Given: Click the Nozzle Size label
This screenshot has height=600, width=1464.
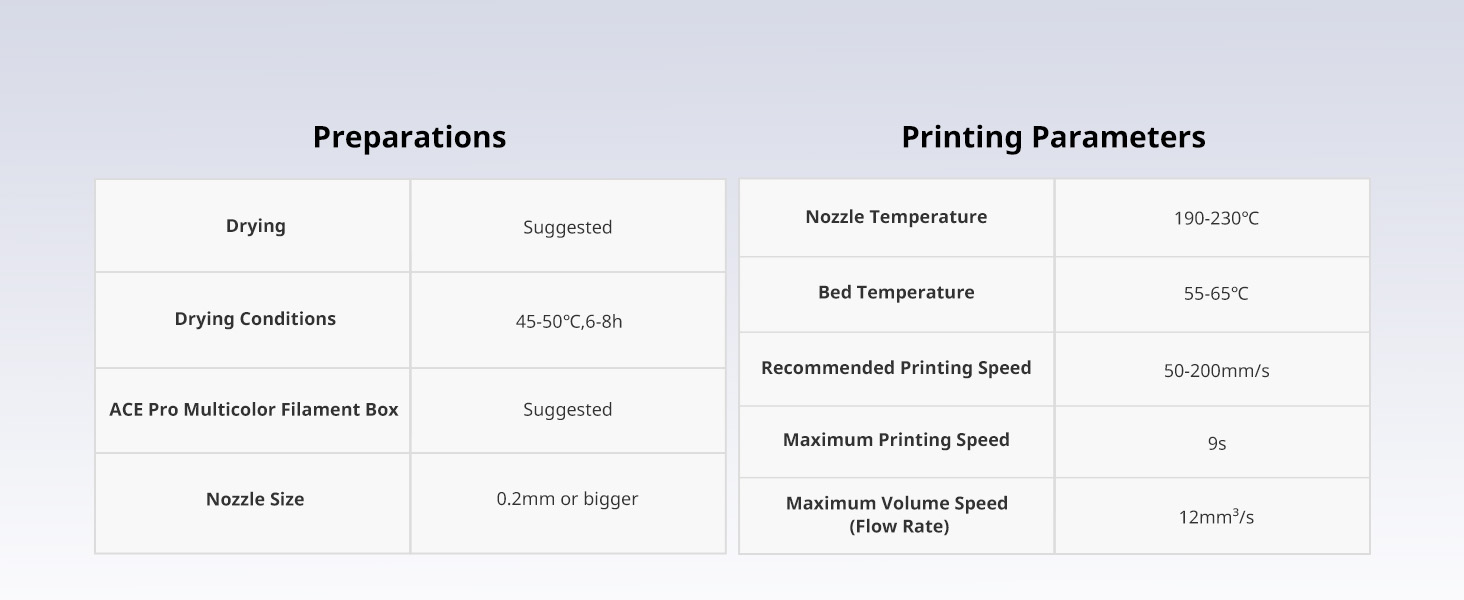Looking at the screenshot, I should (x=255, y=499).
